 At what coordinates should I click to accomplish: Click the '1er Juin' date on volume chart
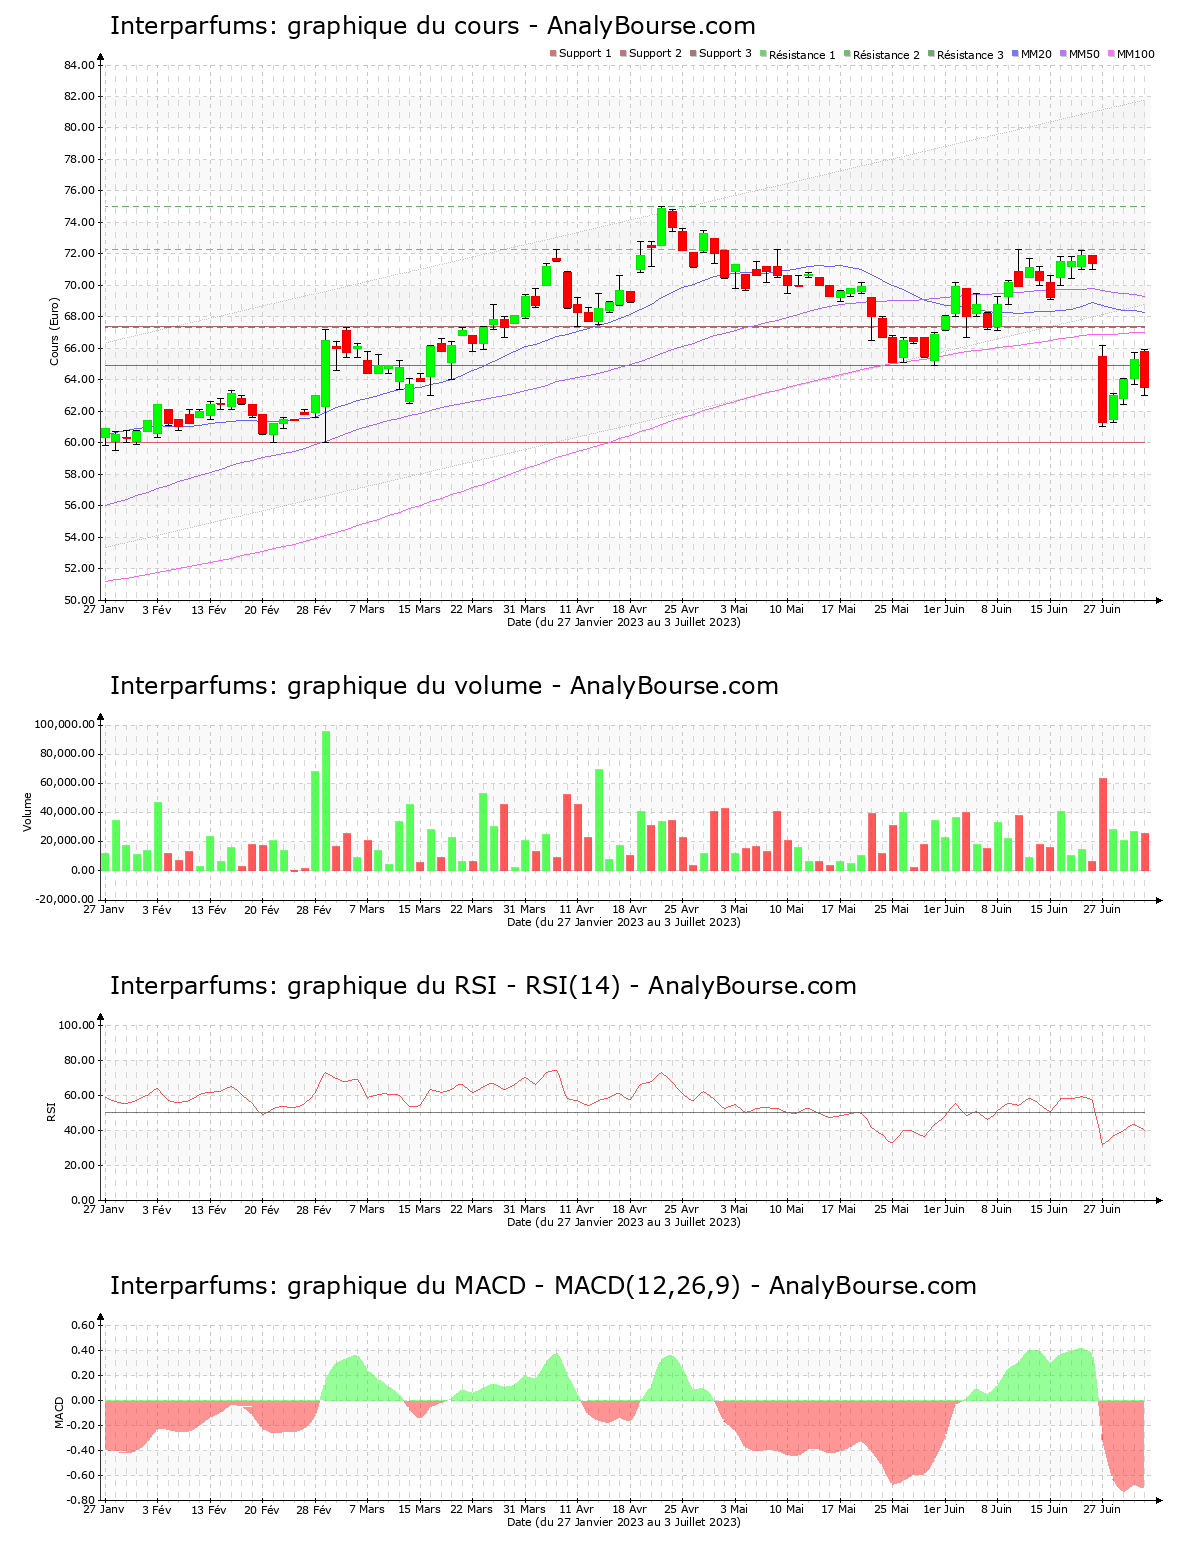(944, 910)
